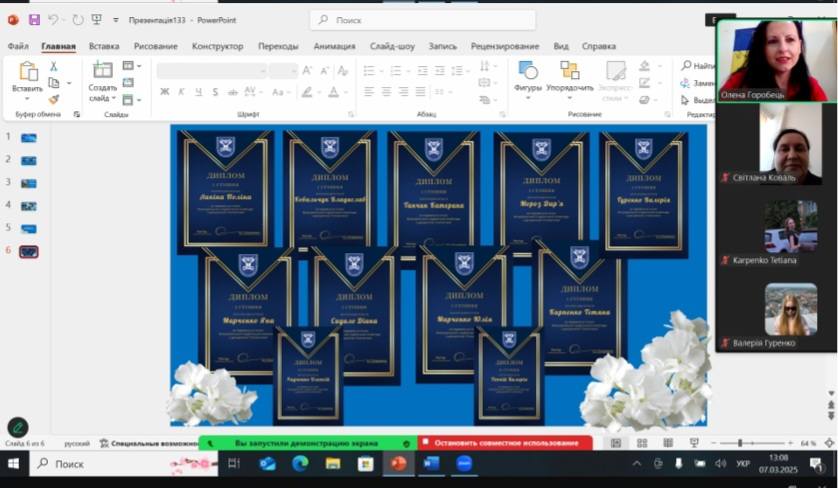Open the Shapes (Фигуры) gallery
The image size is (838, 488).
pos(527,71)
